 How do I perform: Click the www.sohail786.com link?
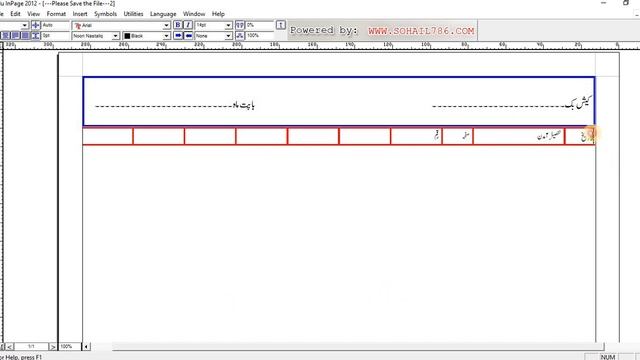(x=421, y=31)
